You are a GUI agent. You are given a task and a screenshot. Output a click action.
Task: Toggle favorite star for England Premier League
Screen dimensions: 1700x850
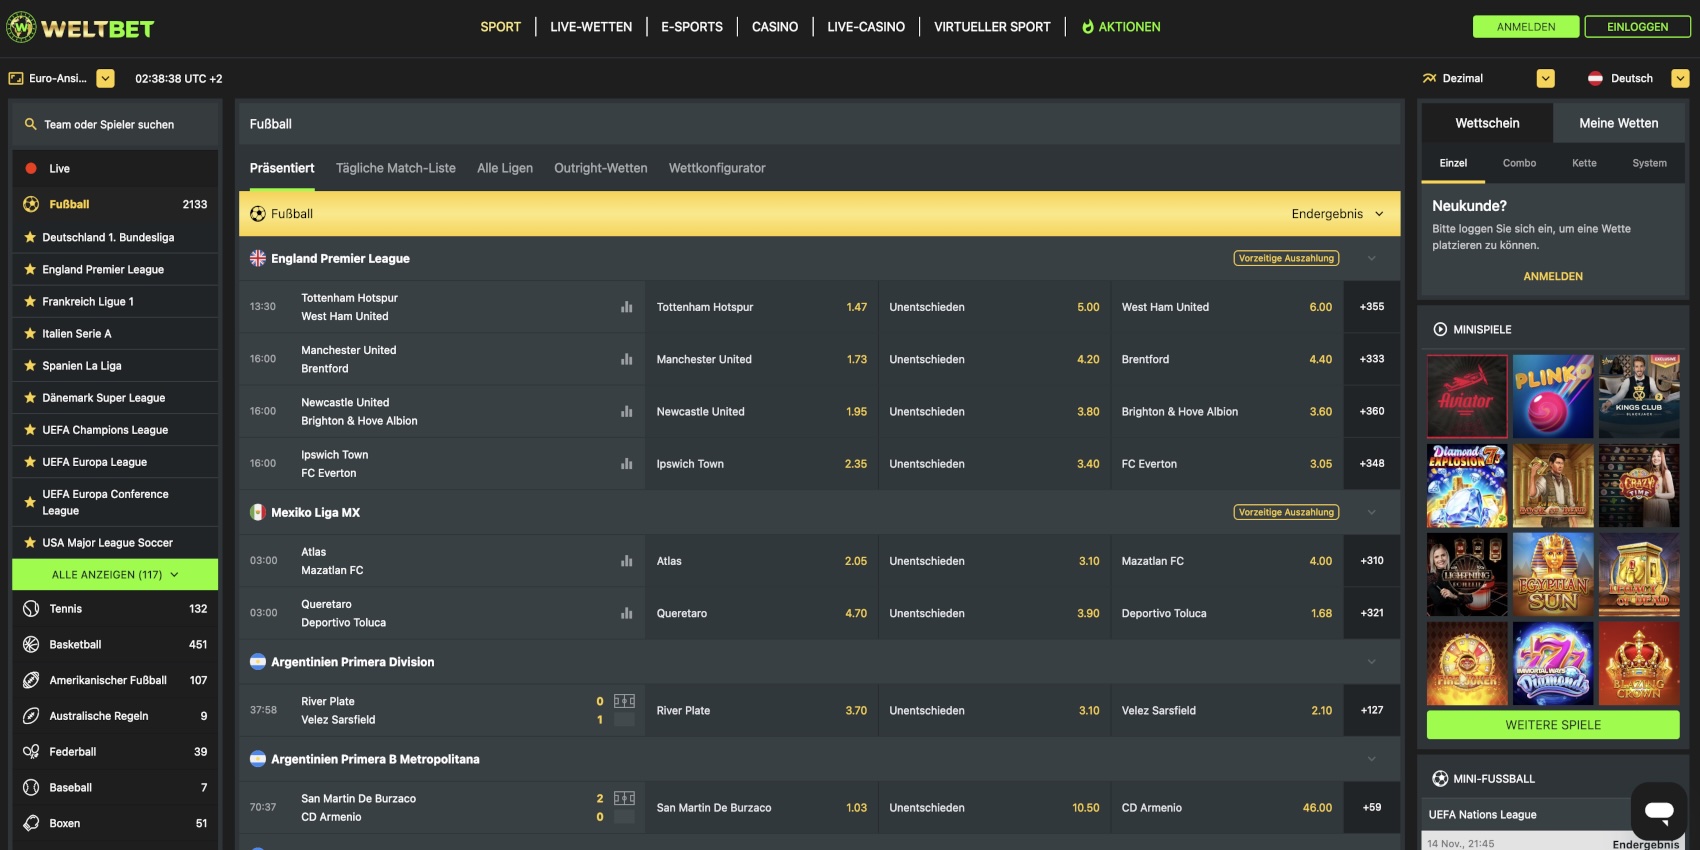tap(30, 270)
